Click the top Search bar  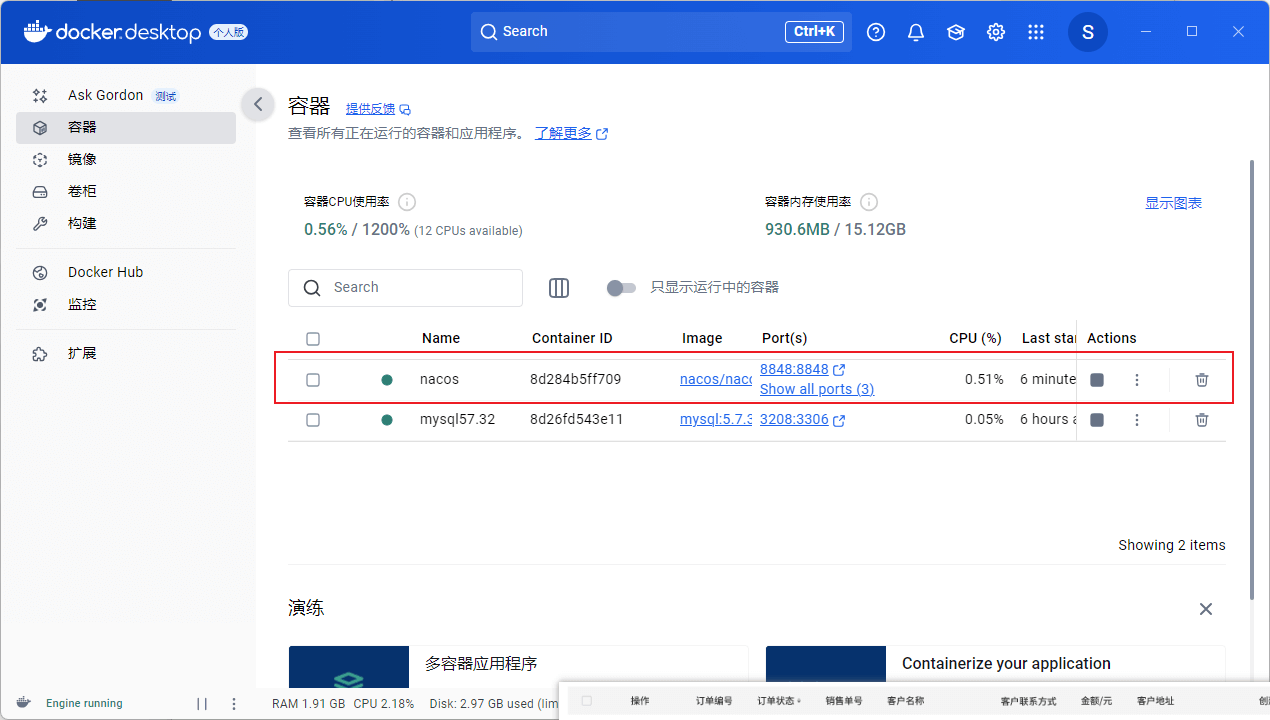pos(661,32)
